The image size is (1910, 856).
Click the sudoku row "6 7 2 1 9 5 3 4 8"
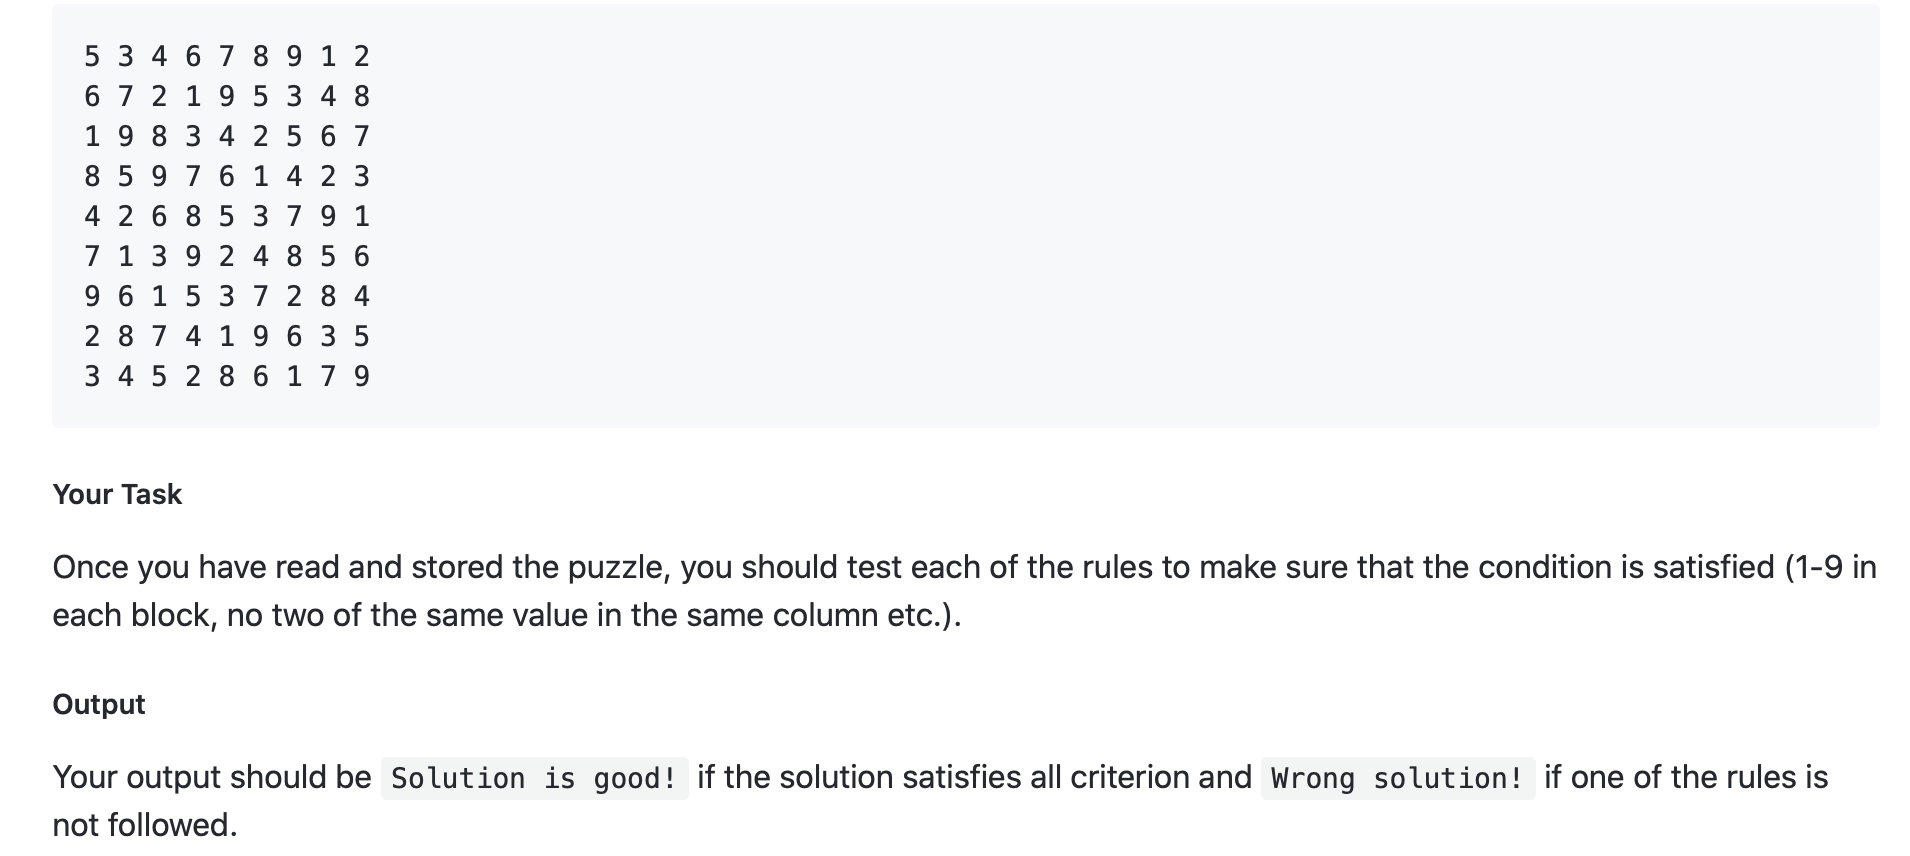[x=227, y=96]
